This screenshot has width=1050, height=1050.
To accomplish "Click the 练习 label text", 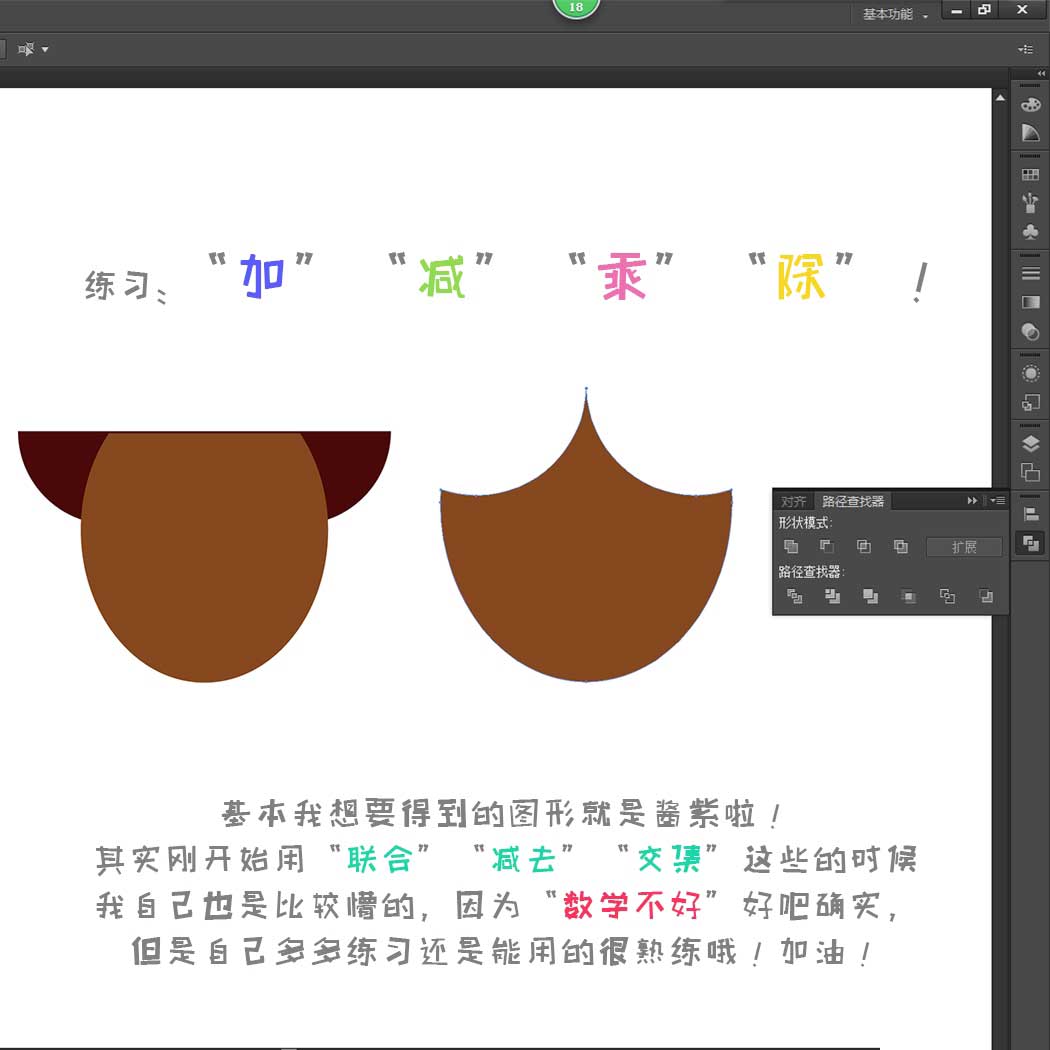I will point(117,285).
